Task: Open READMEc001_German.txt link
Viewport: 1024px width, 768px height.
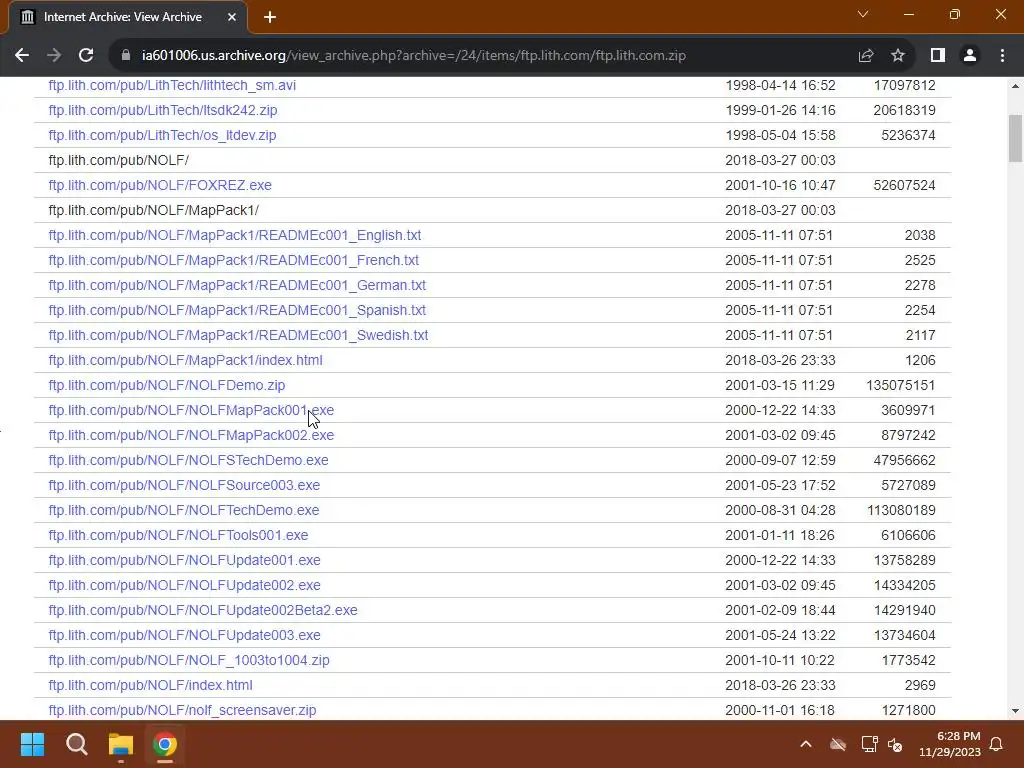Action: [237, 285]
